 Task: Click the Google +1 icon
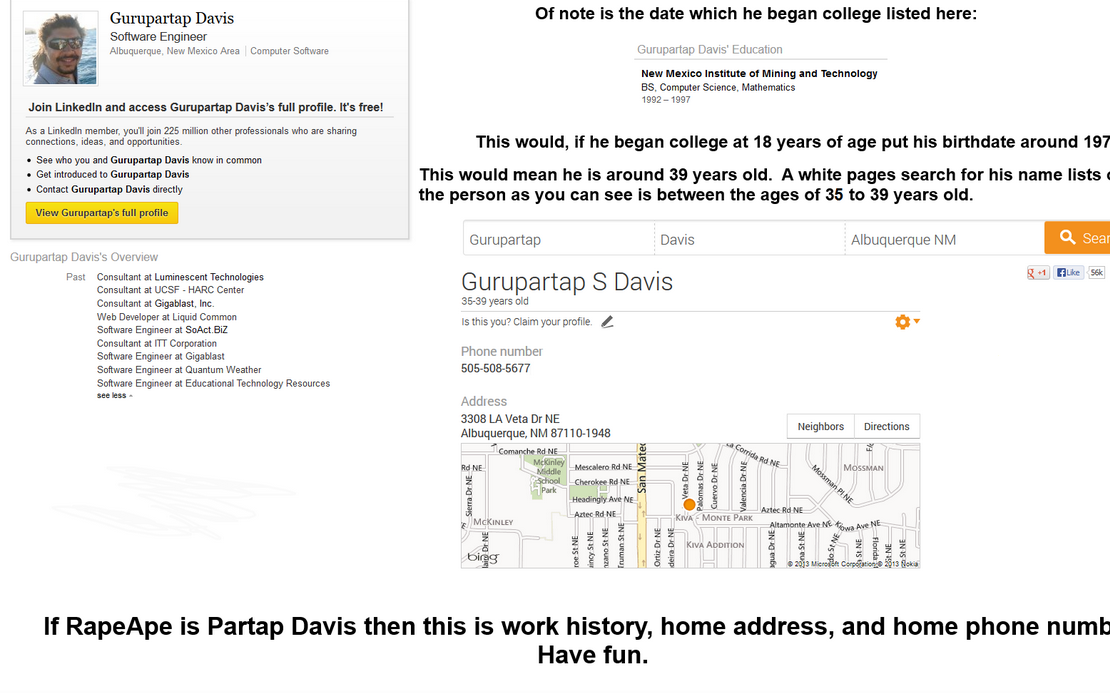tap(1038, 273)
